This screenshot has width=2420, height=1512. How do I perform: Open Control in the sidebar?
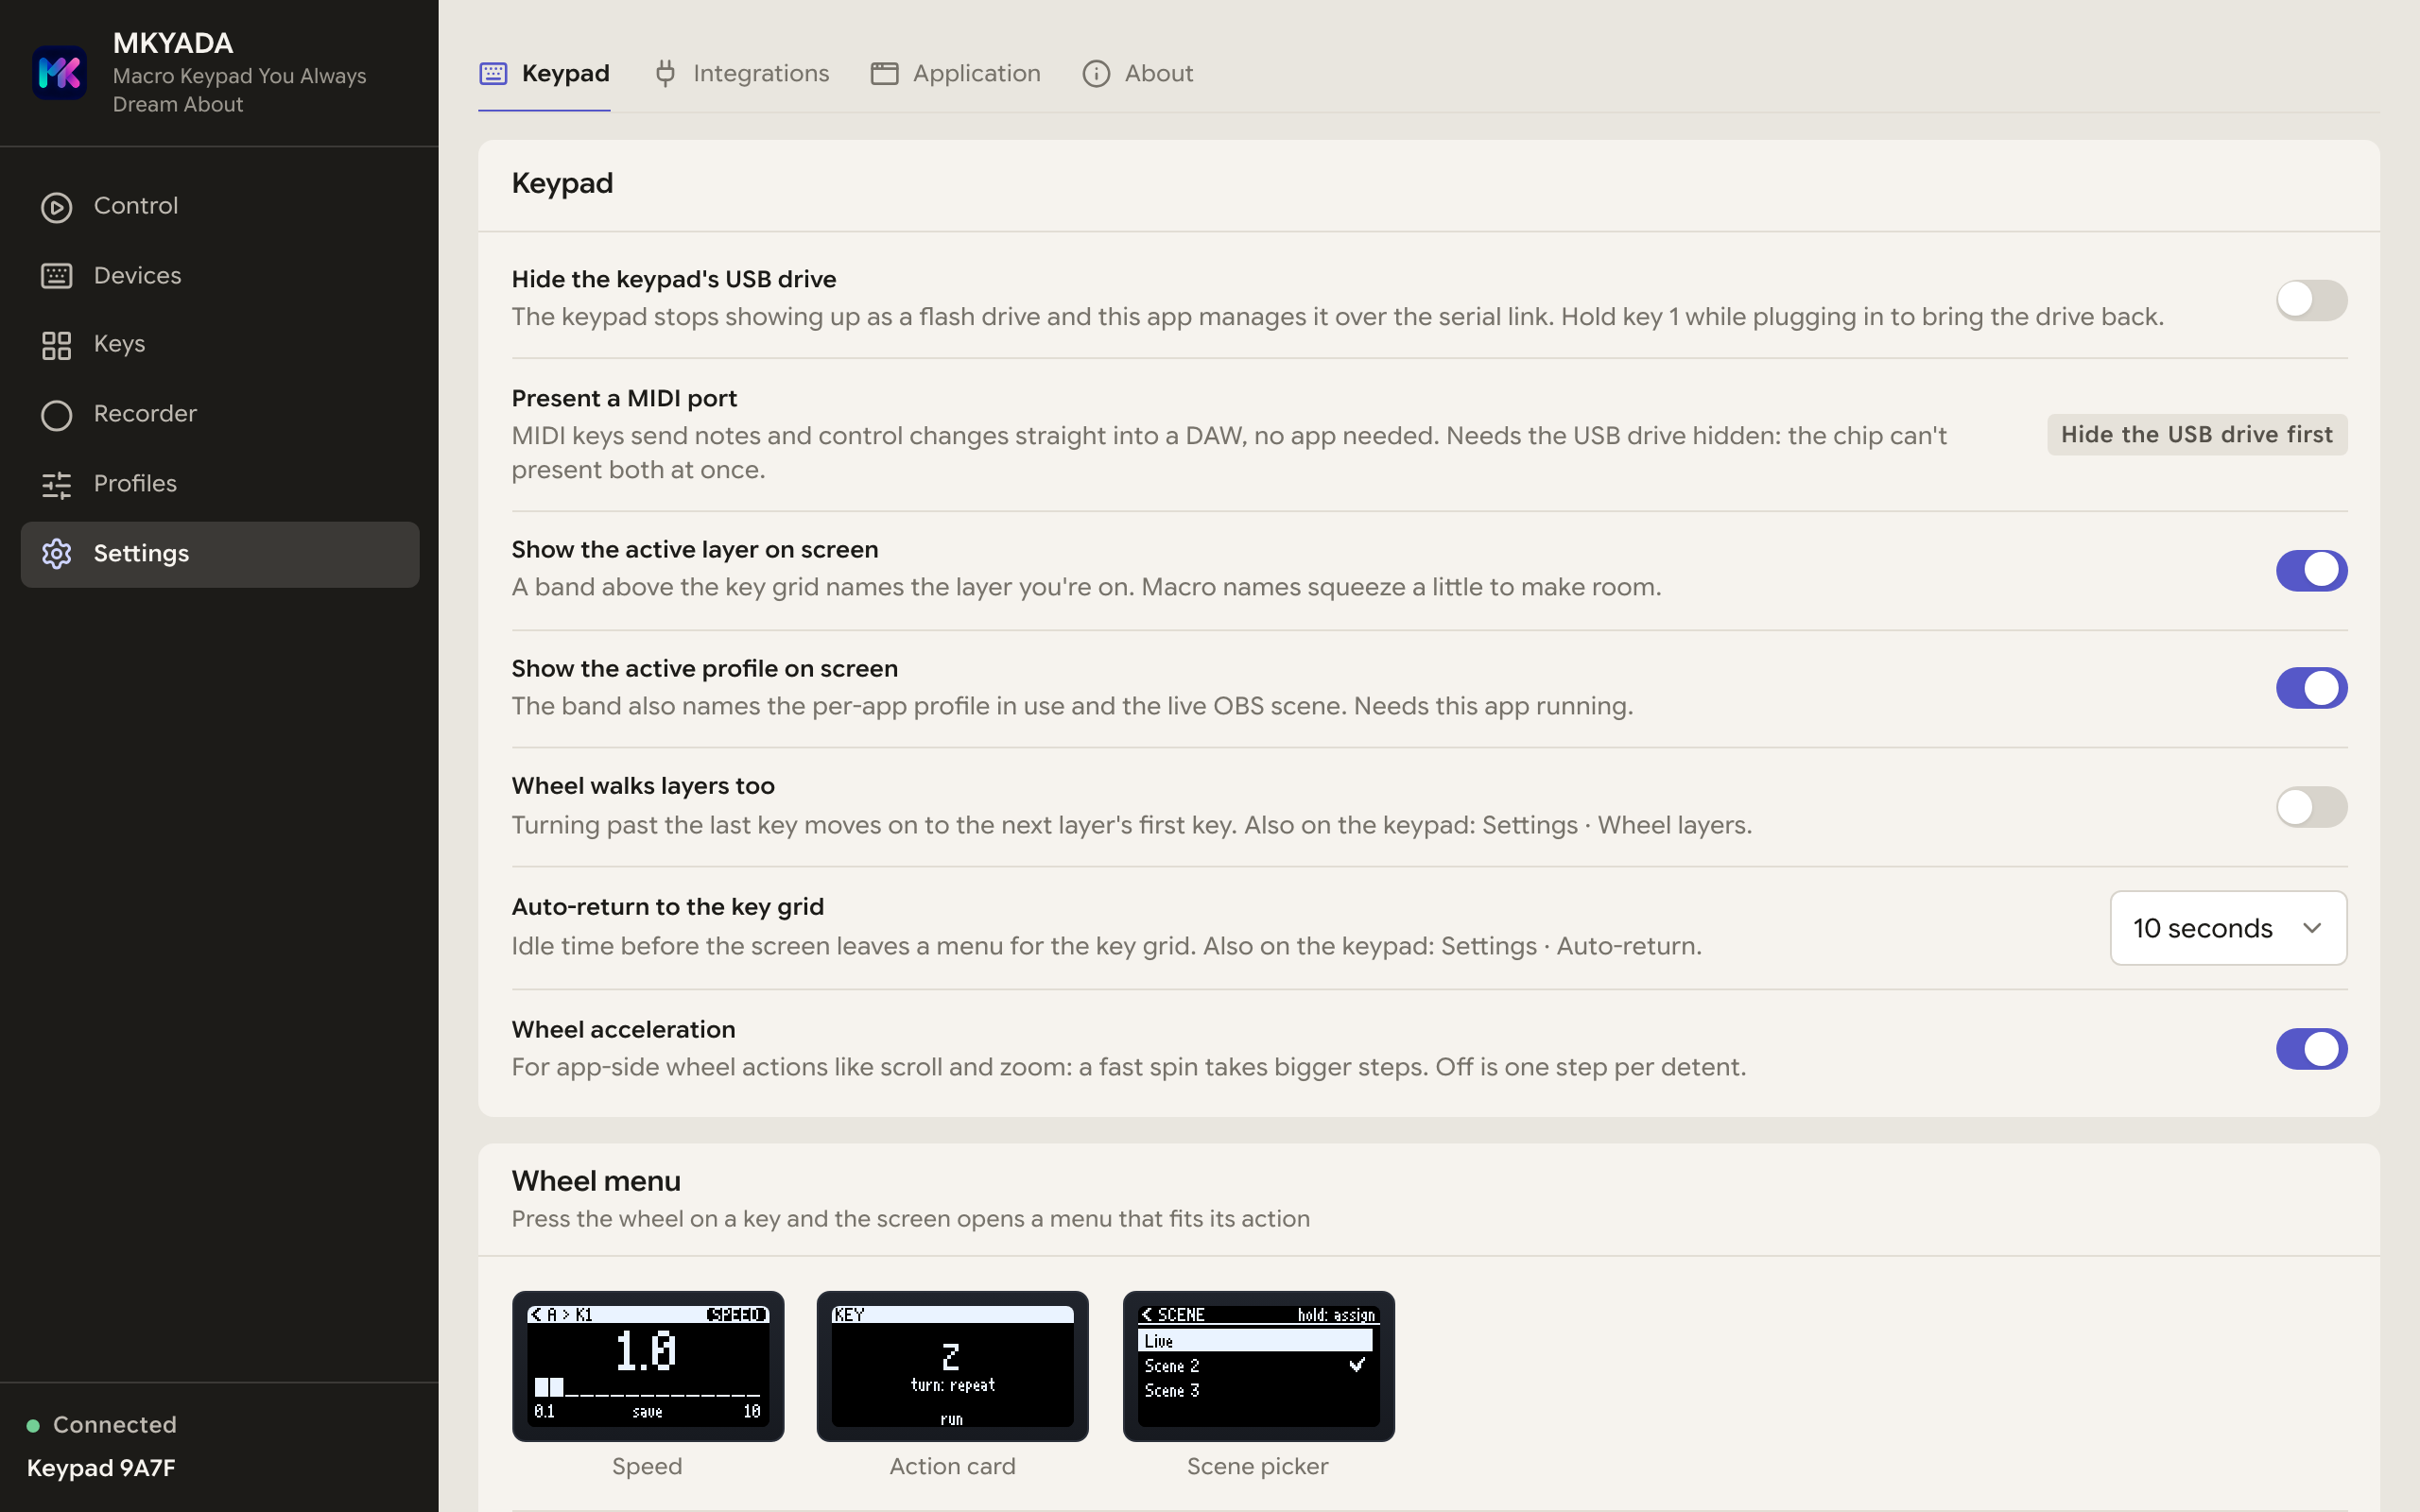[x=136, y=206]
